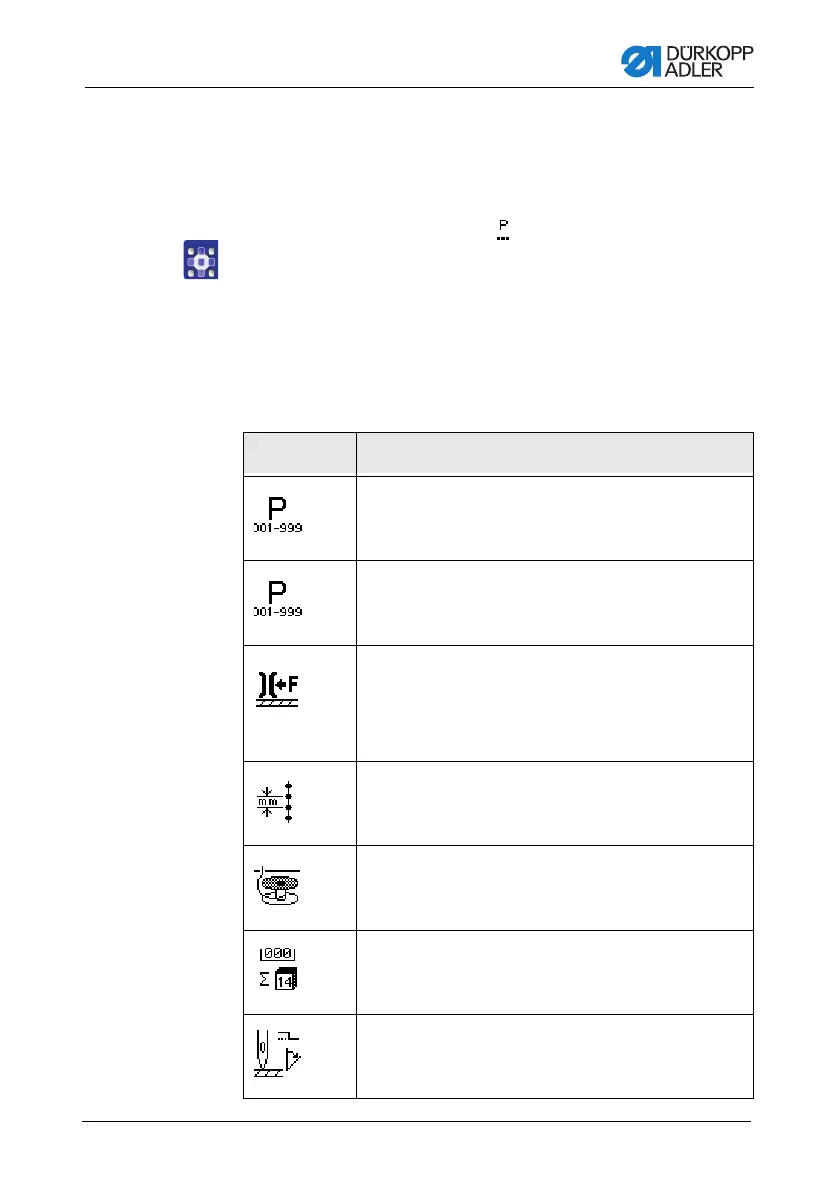Click the gray header cell above icons
The image size is (838, 1192).
pos(300,455)
